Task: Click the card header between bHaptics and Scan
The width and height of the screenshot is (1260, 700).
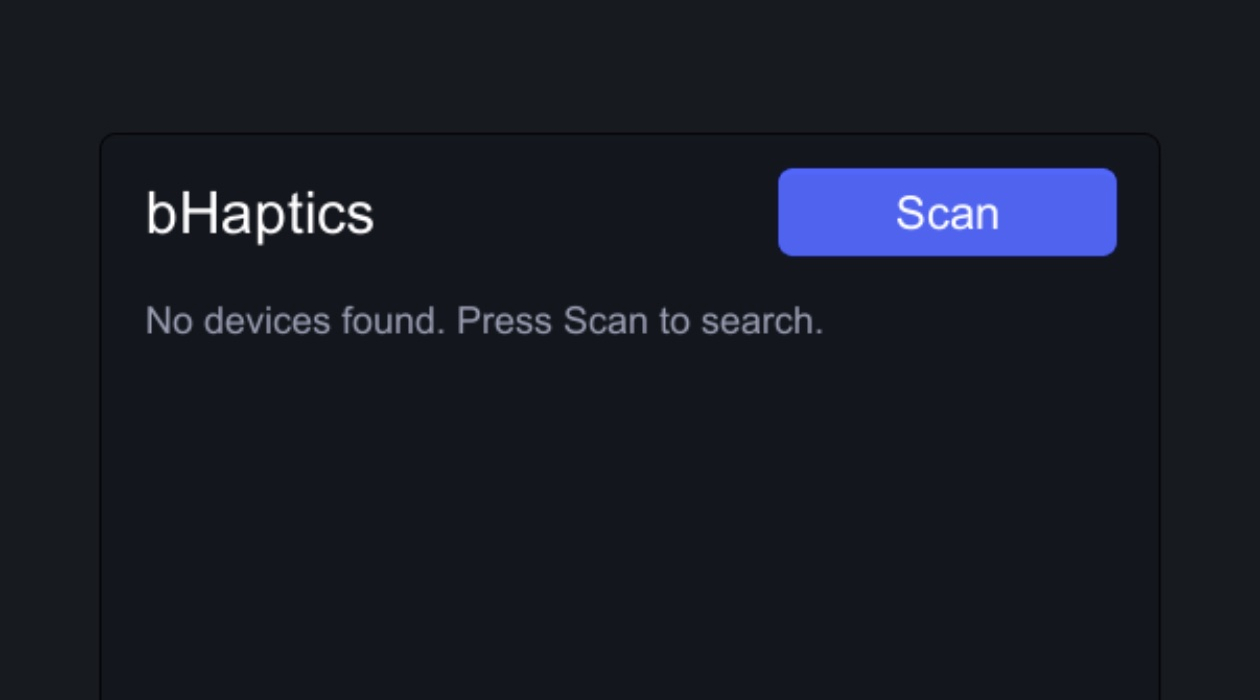Action: coord(576,212)
